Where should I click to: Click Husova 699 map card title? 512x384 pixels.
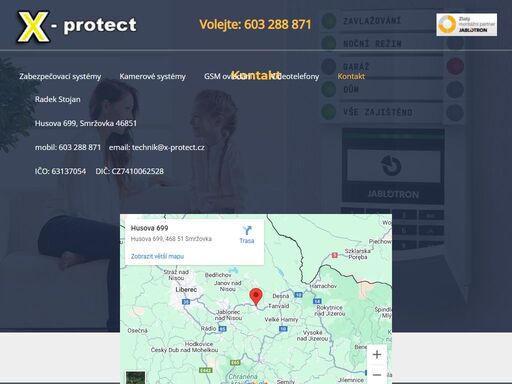pyautogui.click(x=149, y=228)
